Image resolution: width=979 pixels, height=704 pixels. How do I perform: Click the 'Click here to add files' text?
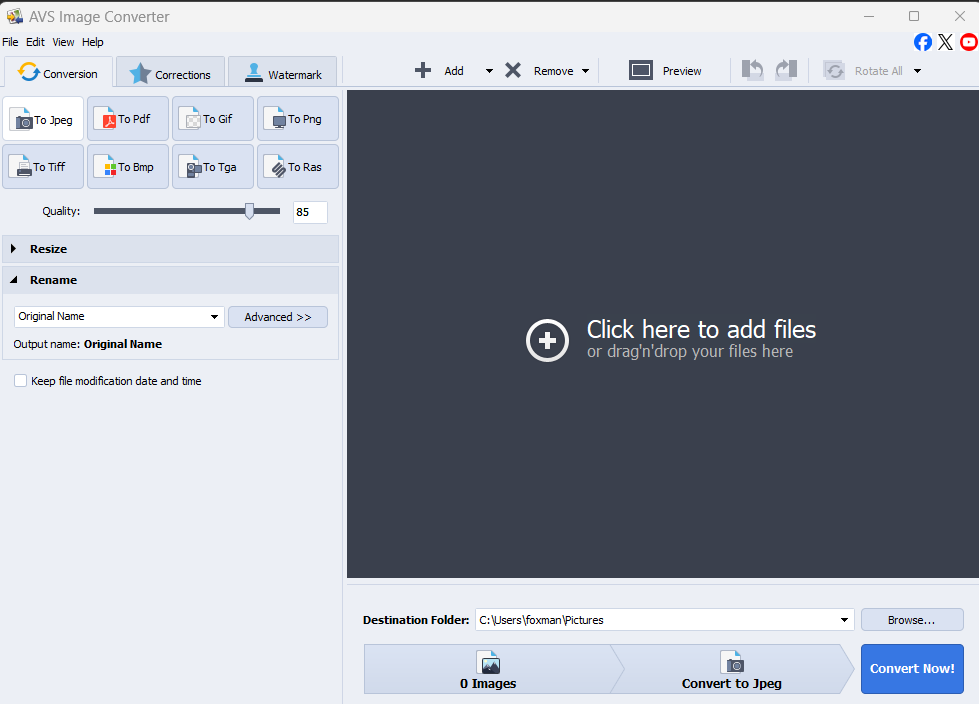click(701, 329)
